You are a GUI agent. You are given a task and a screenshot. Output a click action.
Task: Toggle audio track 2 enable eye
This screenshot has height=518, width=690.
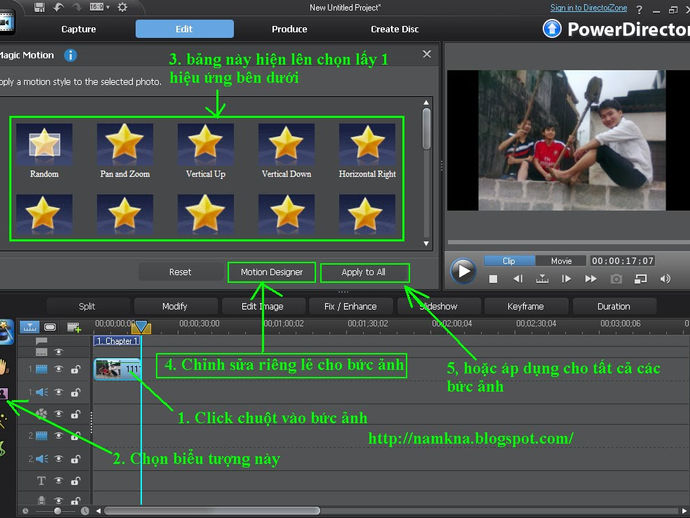[x=59, y=459]
